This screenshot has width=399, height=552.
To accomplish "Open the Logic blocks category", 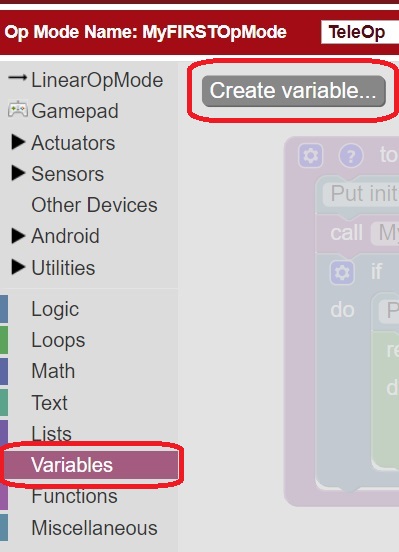I will pyautogui.click(x=55, y=309).
